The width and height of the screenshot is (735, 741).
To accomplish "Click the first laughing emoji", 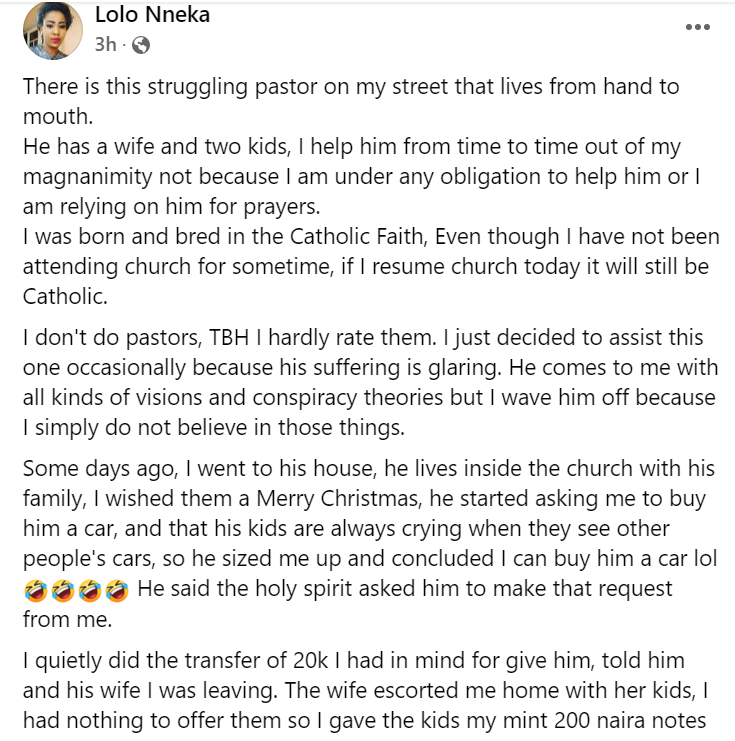I will pyautogui.click(x=34, y=589).
